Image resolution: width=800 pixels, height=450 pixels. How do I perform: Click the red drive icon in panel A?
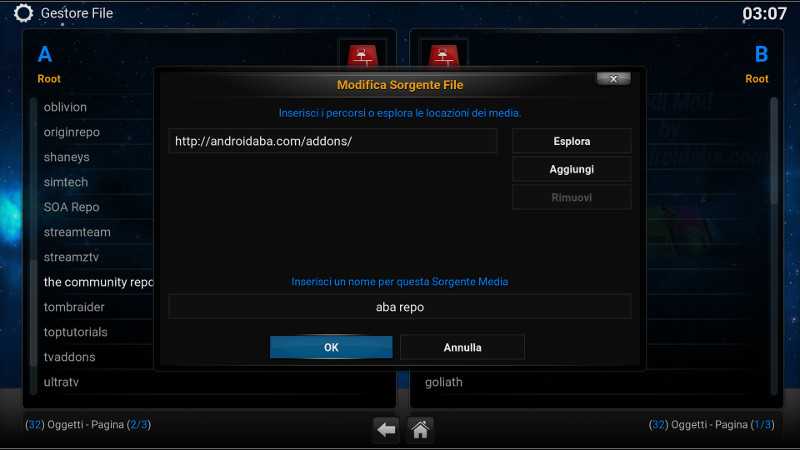[x=363, y=56]
